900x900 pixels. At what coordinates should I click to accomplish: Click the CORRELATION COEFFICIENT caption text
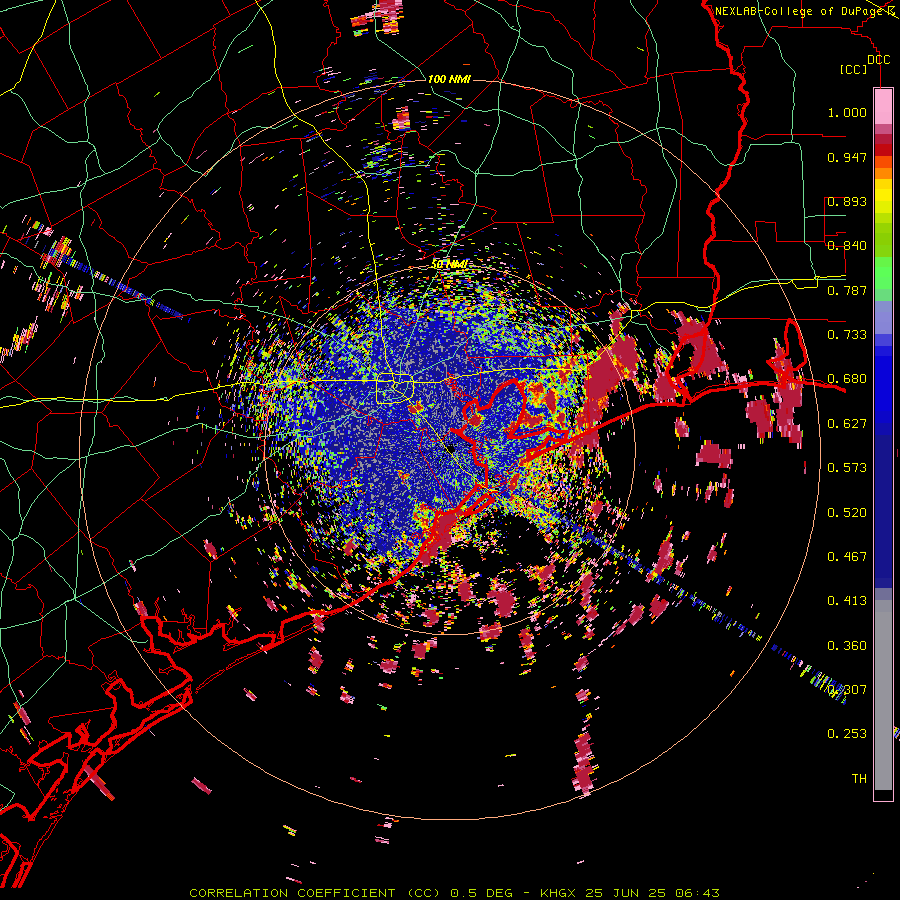pos(292,893)
